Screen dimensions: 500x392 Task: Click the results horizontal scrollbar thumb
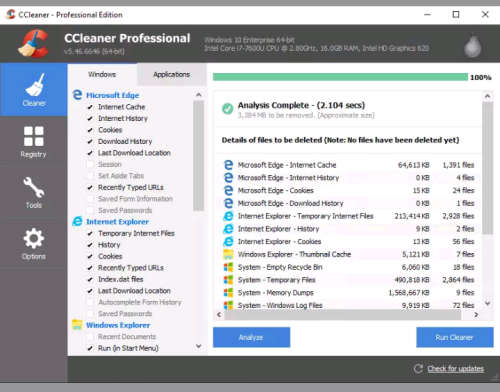click(343, 314)
